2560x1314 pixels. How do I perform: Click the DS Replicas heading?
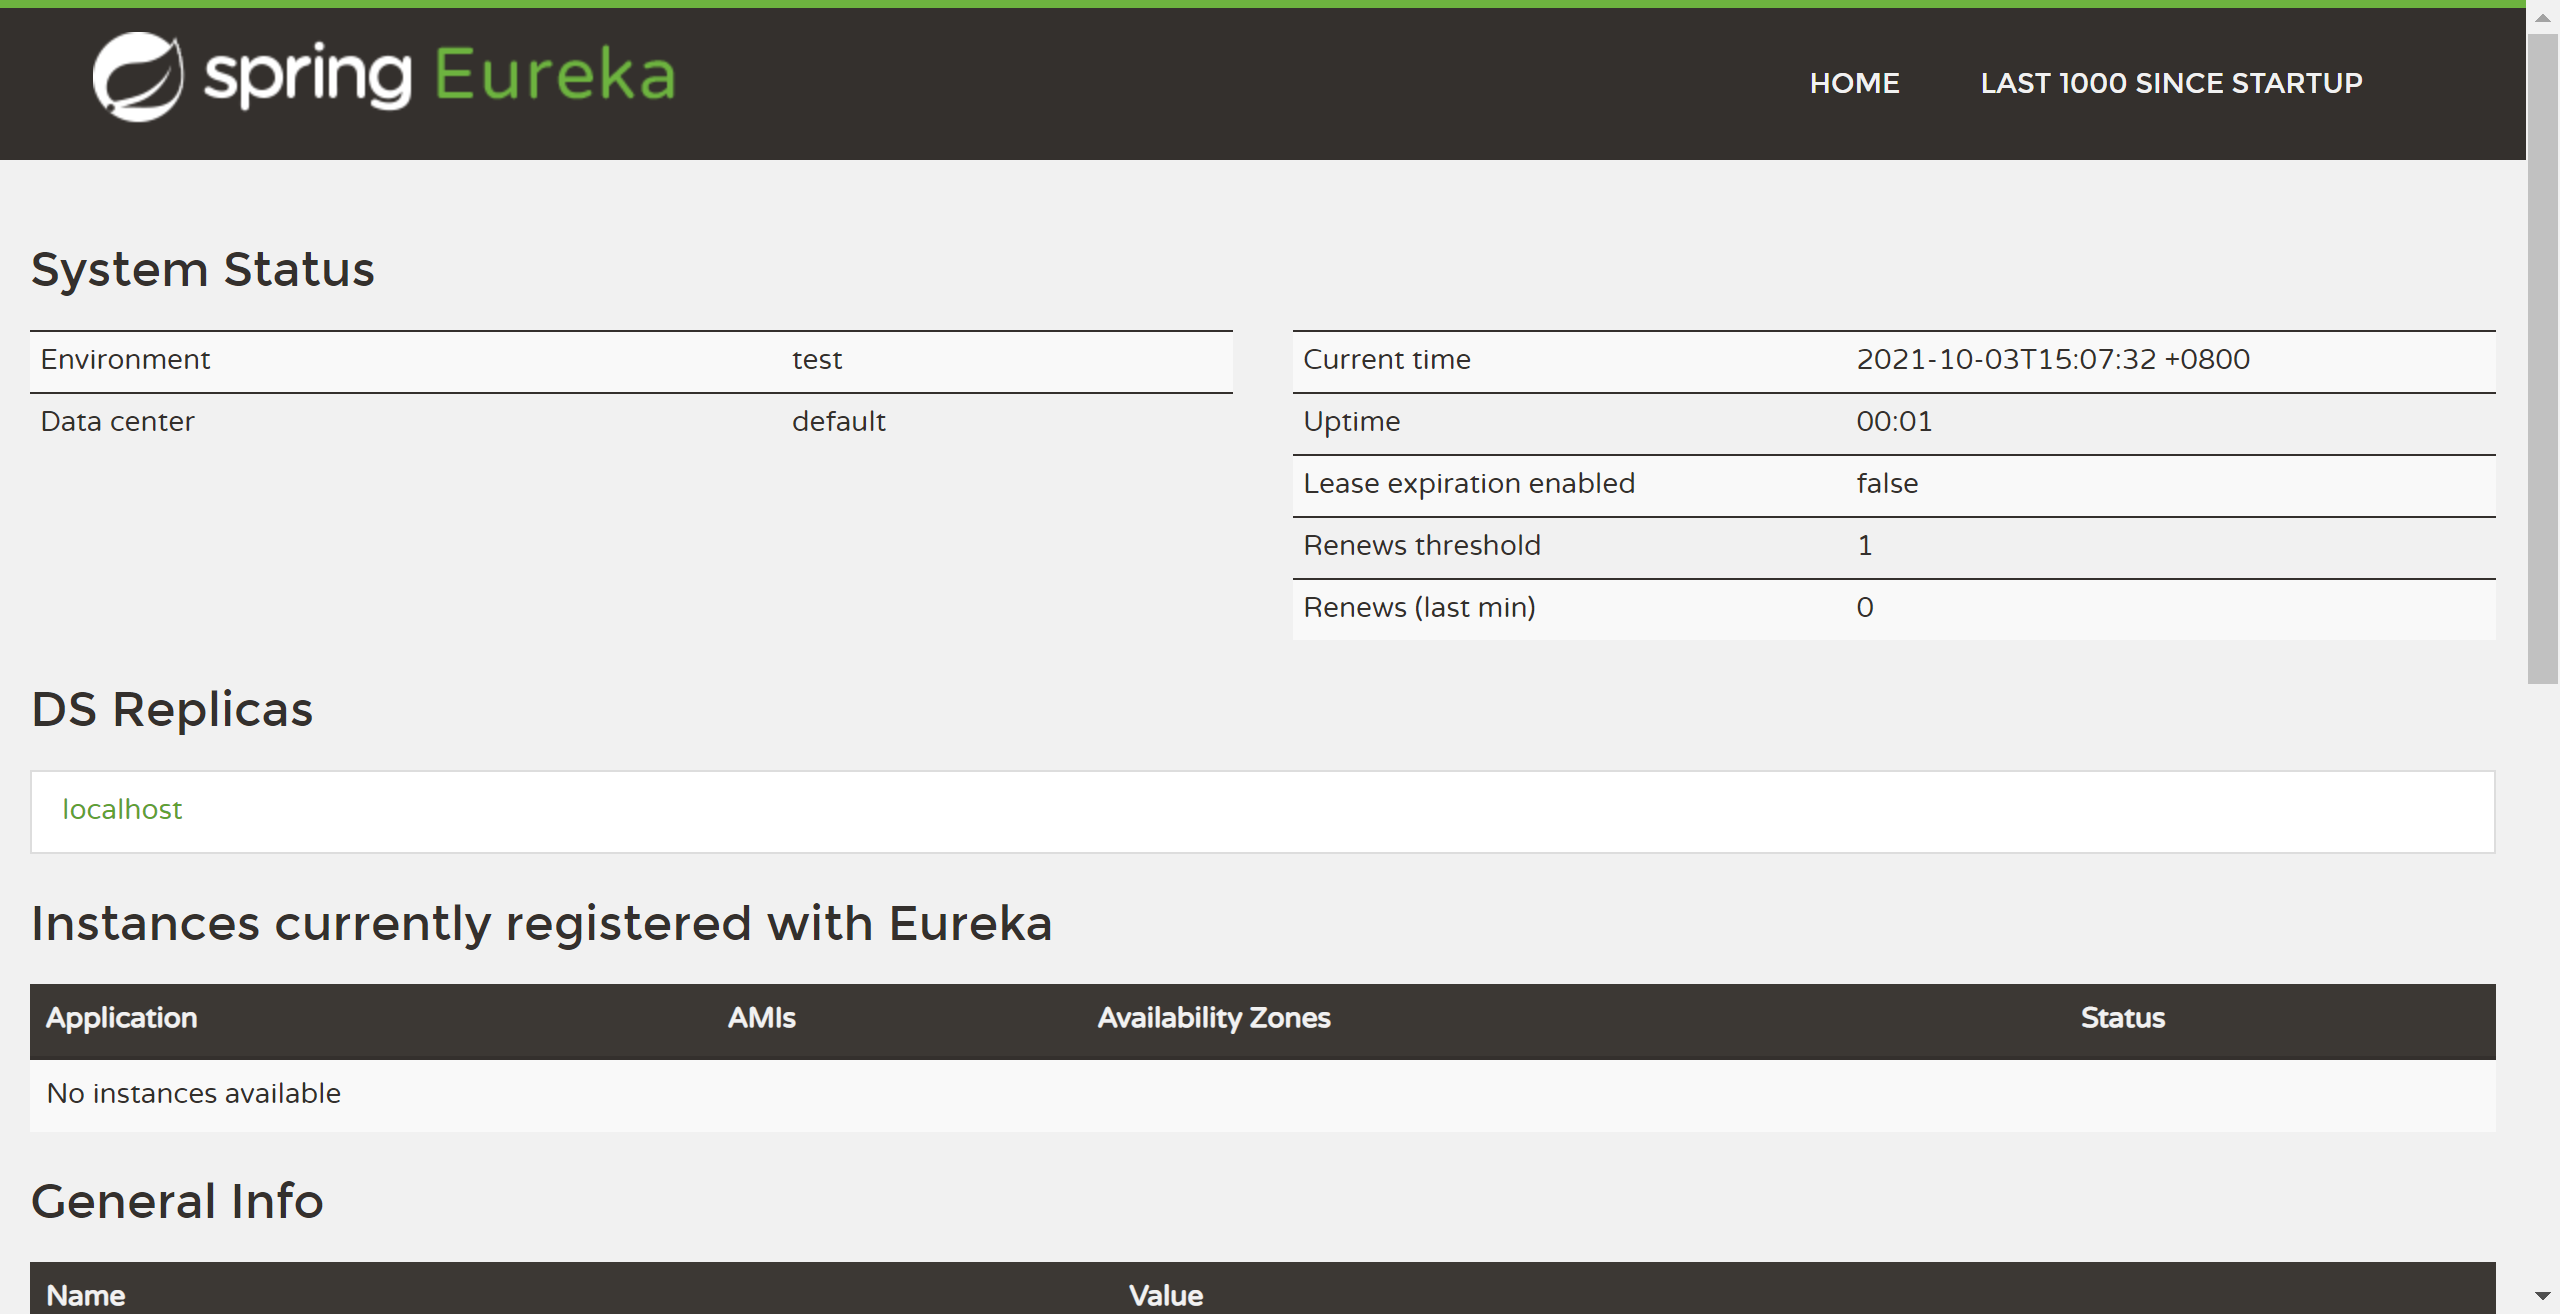click(x=172, y=710)
